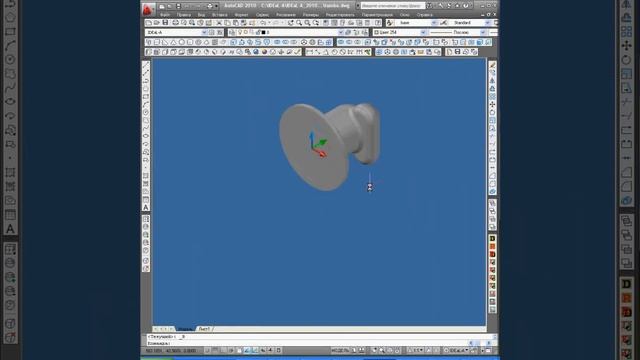Toggle Grid display in status bar

tap(216, 351)
